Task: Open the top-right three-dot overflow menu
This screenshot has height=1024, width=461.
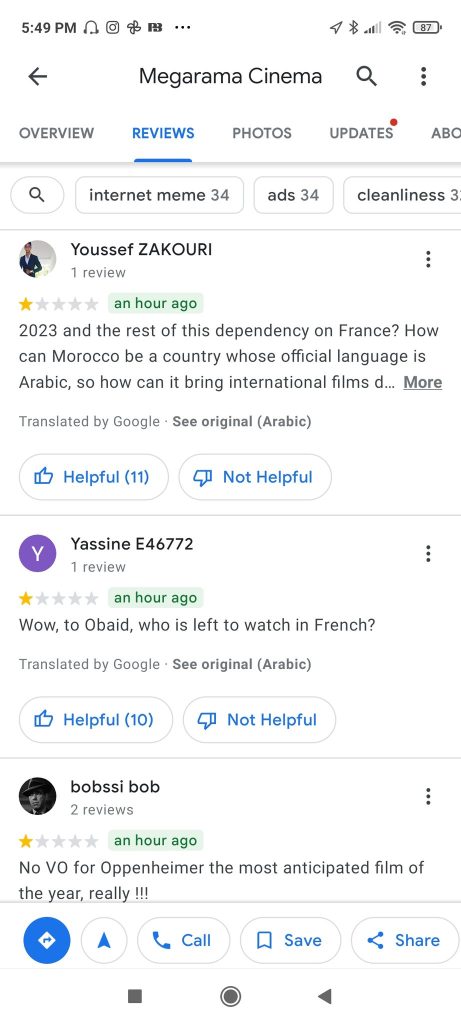Action: click(x=423, y=76)
